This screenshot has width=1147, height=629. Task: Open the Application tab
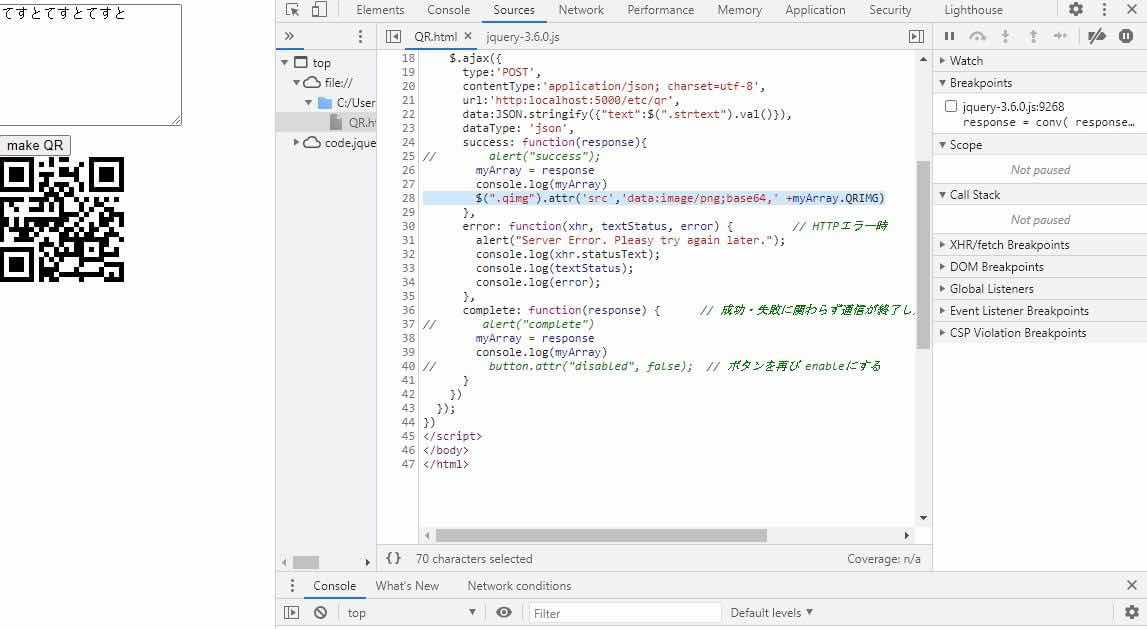coord(815,10)
